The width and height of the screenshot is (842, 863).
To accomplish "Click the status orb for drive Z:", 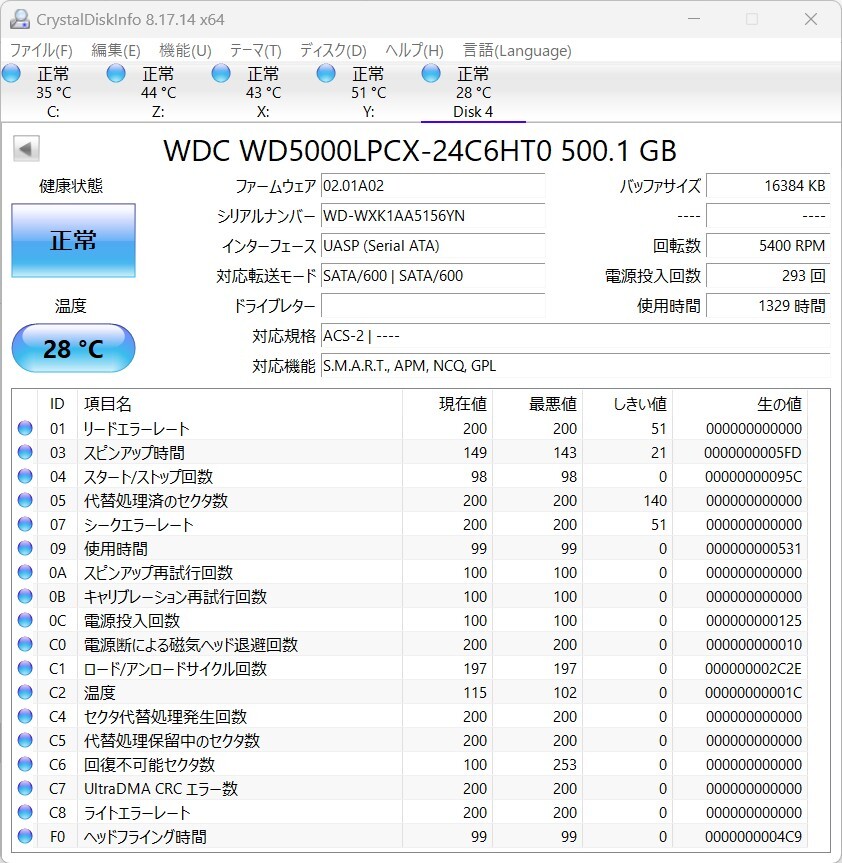I will (116, 73).
